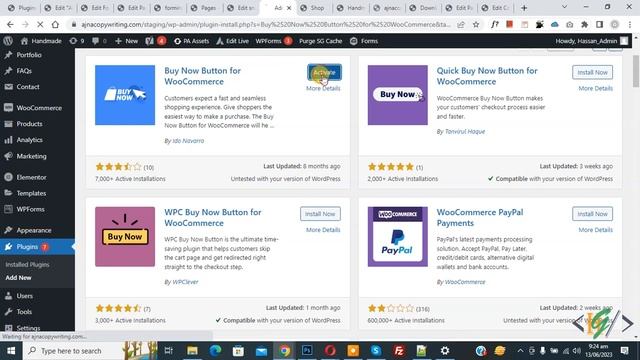Open Quick Buy Now Button for WooCommerce title
Image resolution: width=640 pixels, height=360 pixels.
tap(487, 76)
